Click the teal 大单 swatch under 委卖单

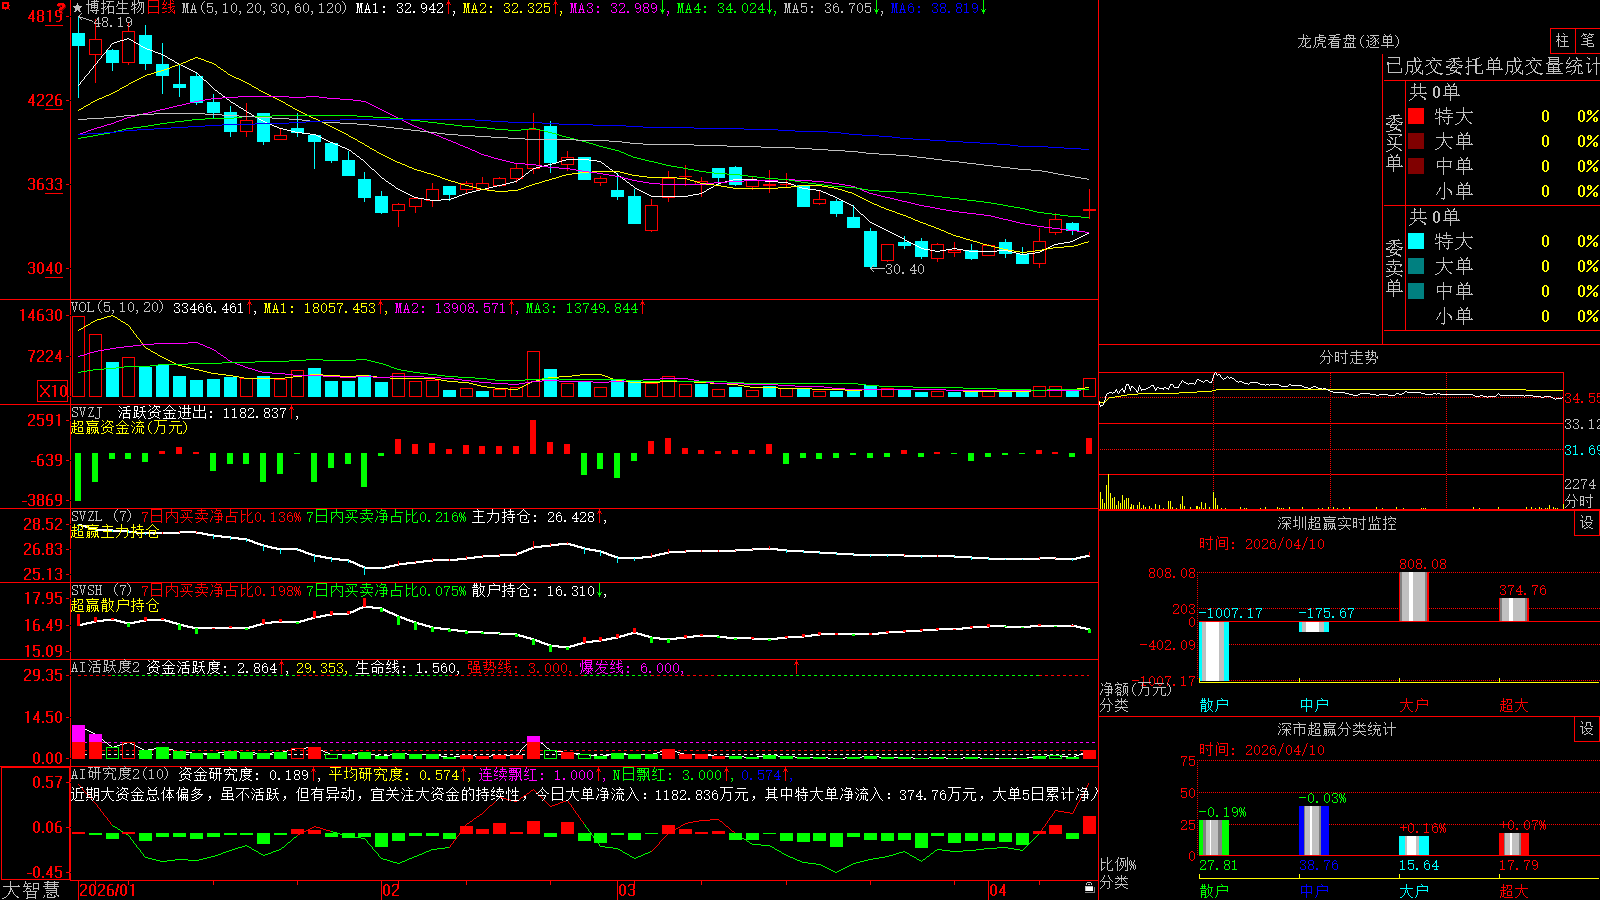pos(1416,266)
